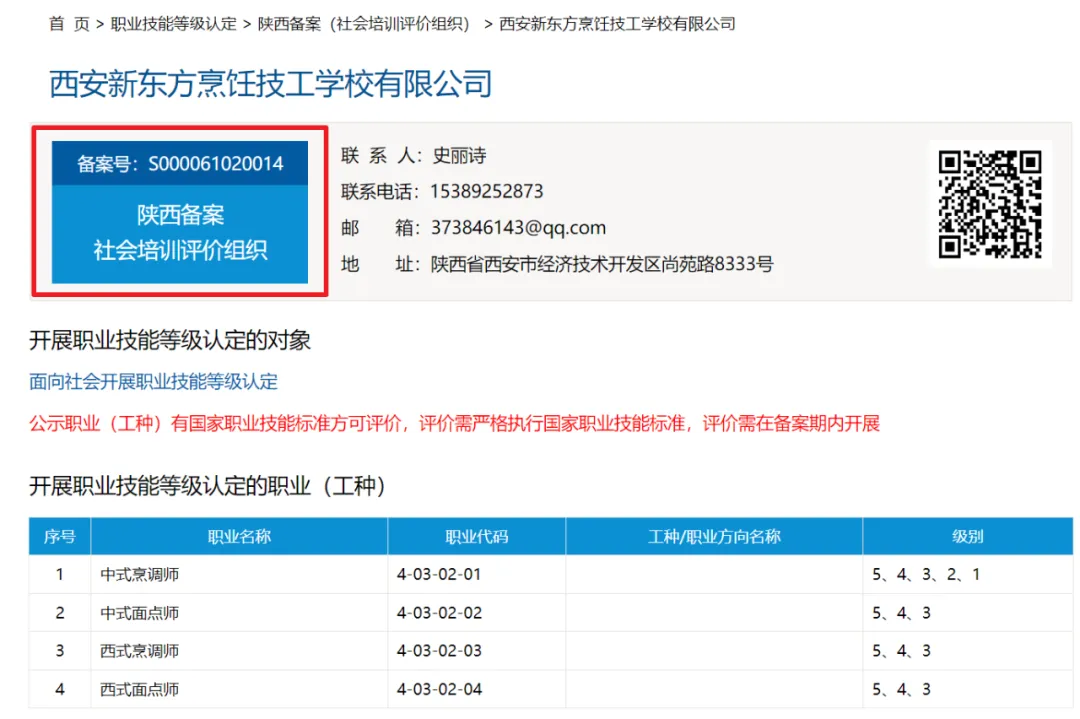Click the email address 373846143@qq.com
1080x719 pixels.
(518, 228)
